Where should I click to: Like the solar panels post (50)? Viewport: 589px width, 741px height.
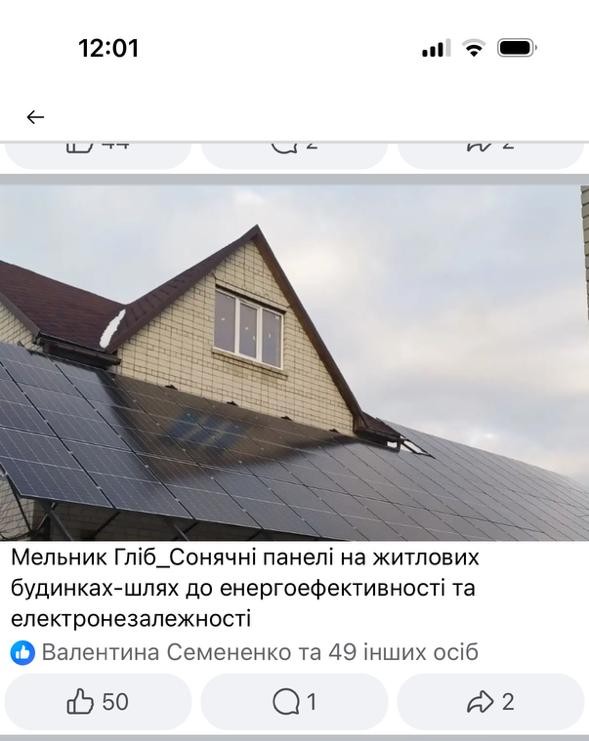[98, 702]
